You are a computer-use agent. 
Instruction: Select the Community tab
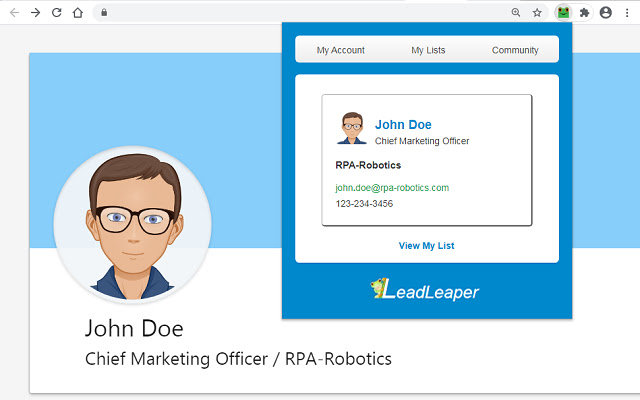point(515,50)
